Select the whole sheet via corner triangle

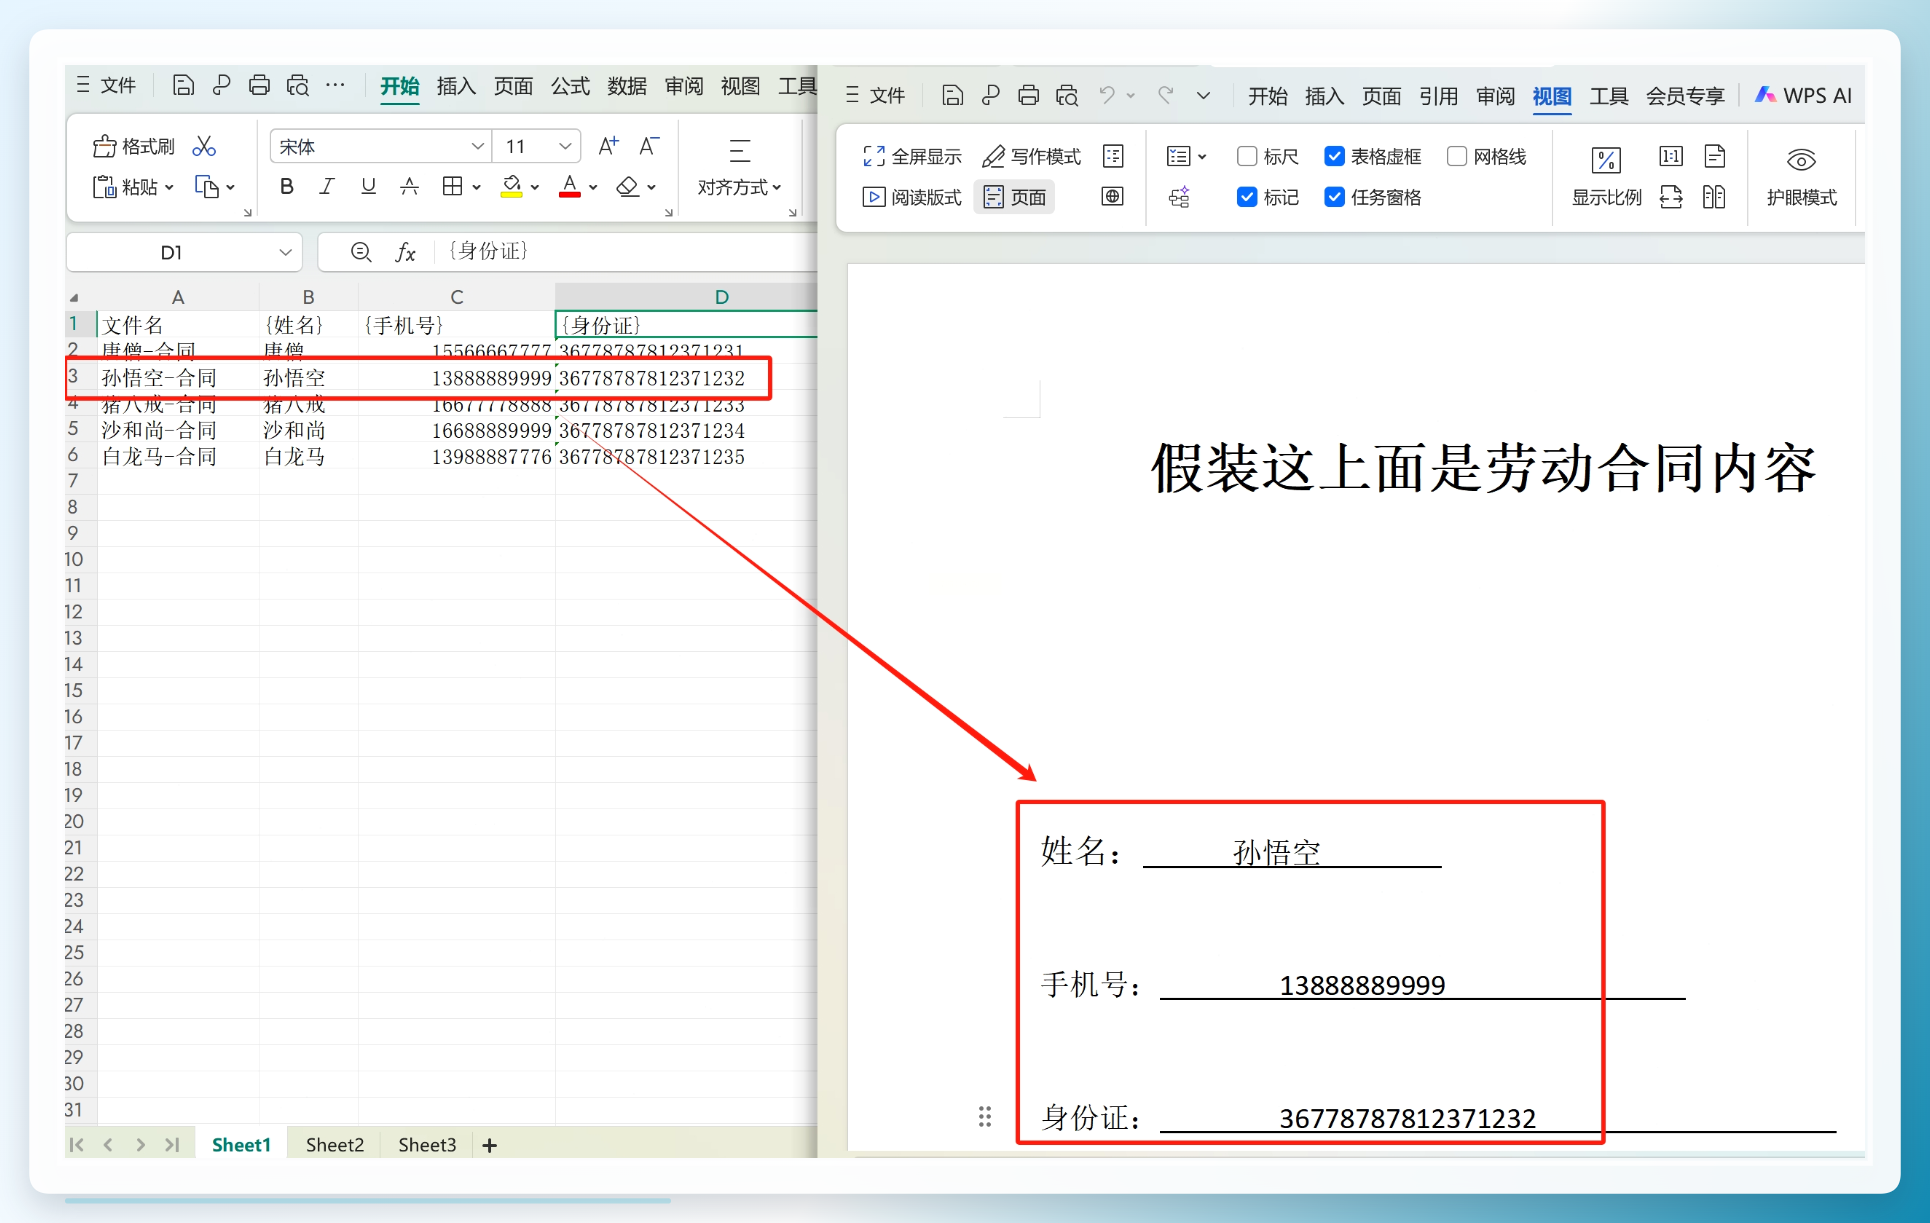tap(75, 297)
